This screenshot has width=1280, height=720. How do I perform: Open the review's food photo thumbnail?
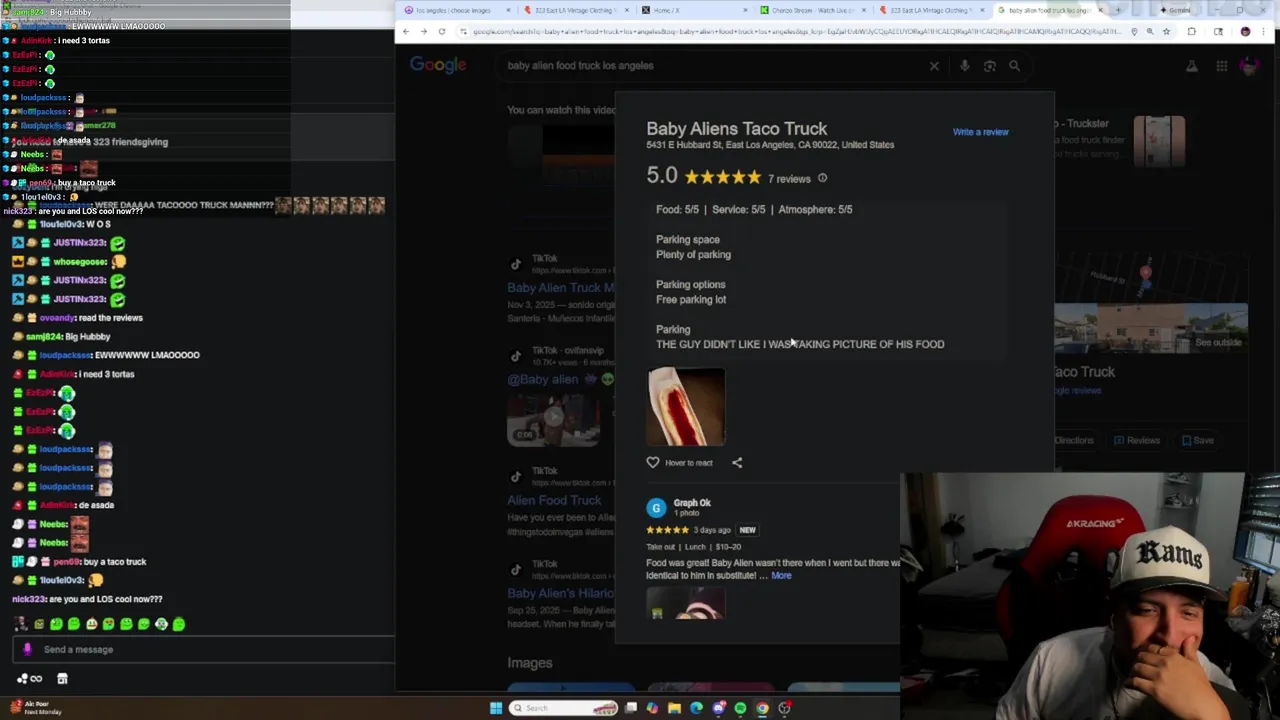coord(686,406)
